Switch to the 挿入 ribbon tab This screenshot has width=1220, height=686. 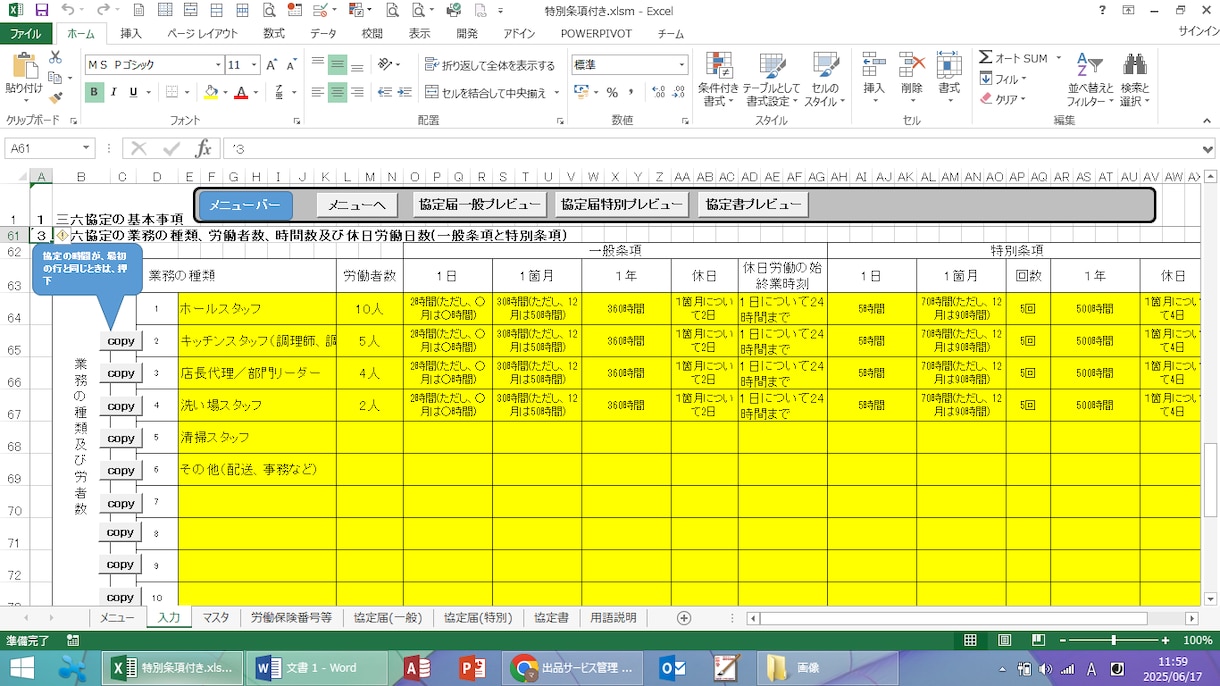131,33
